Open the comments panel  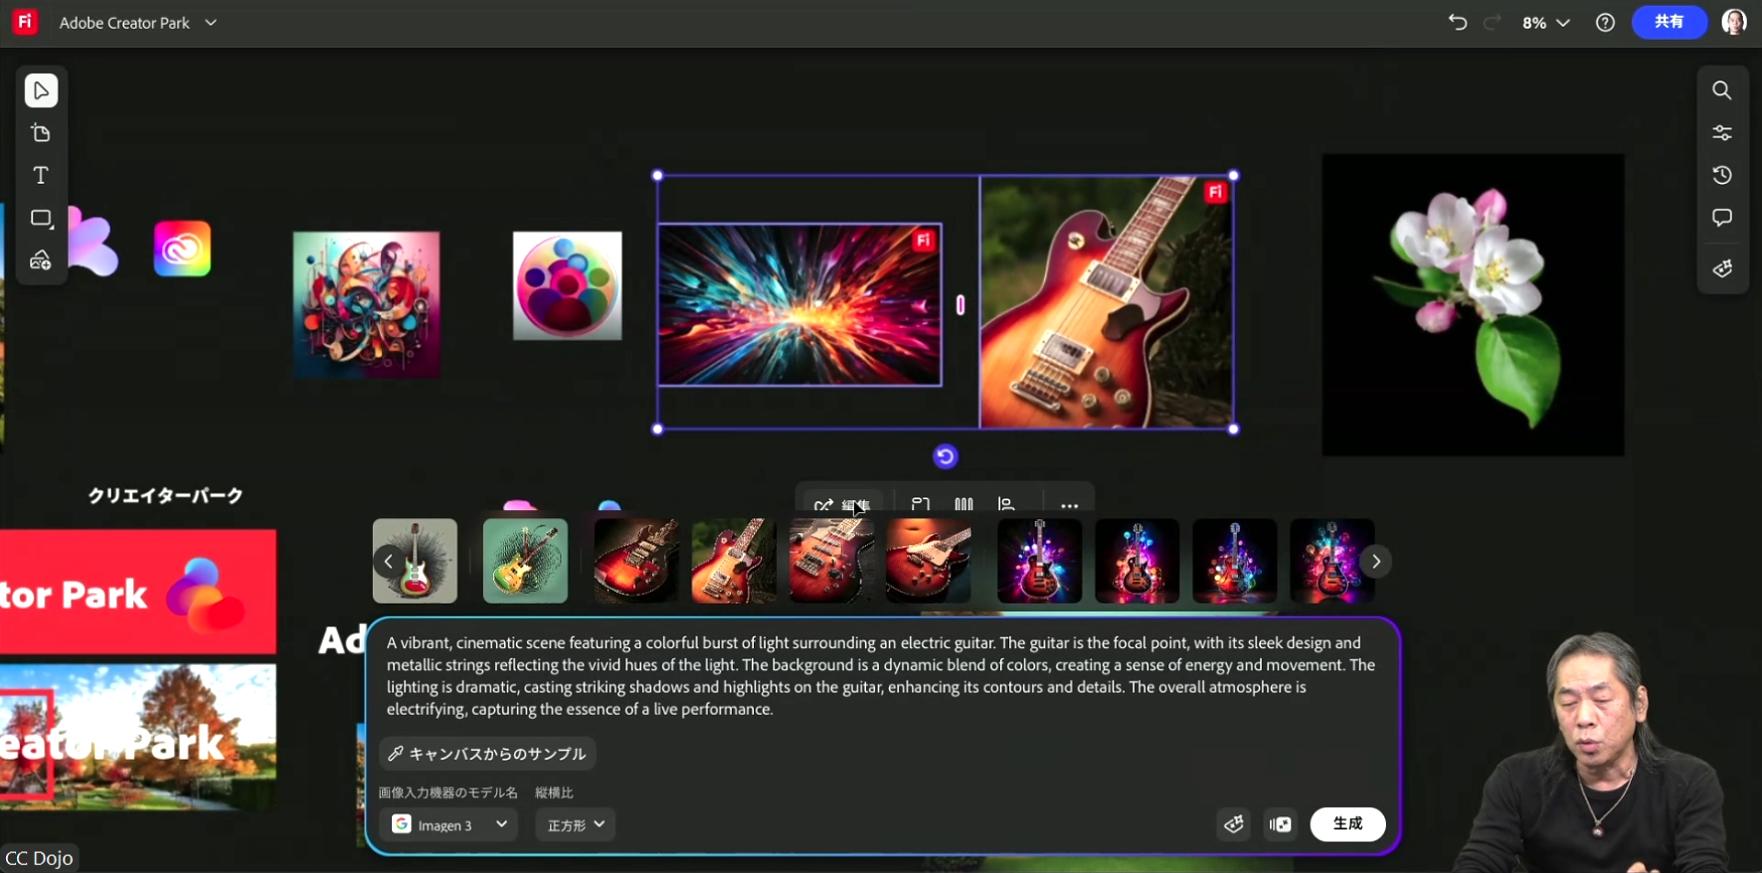click(1722, 218)
